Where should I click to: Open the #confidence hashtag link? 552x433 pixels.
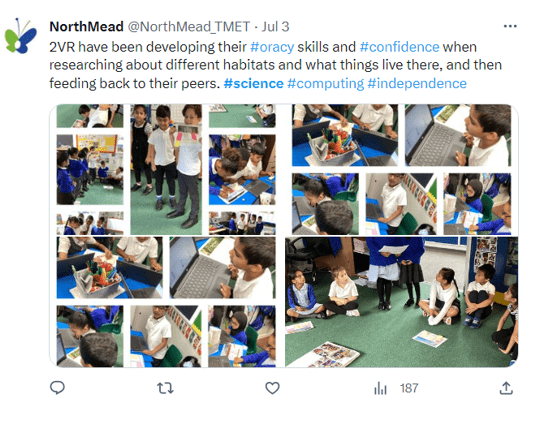400,47
